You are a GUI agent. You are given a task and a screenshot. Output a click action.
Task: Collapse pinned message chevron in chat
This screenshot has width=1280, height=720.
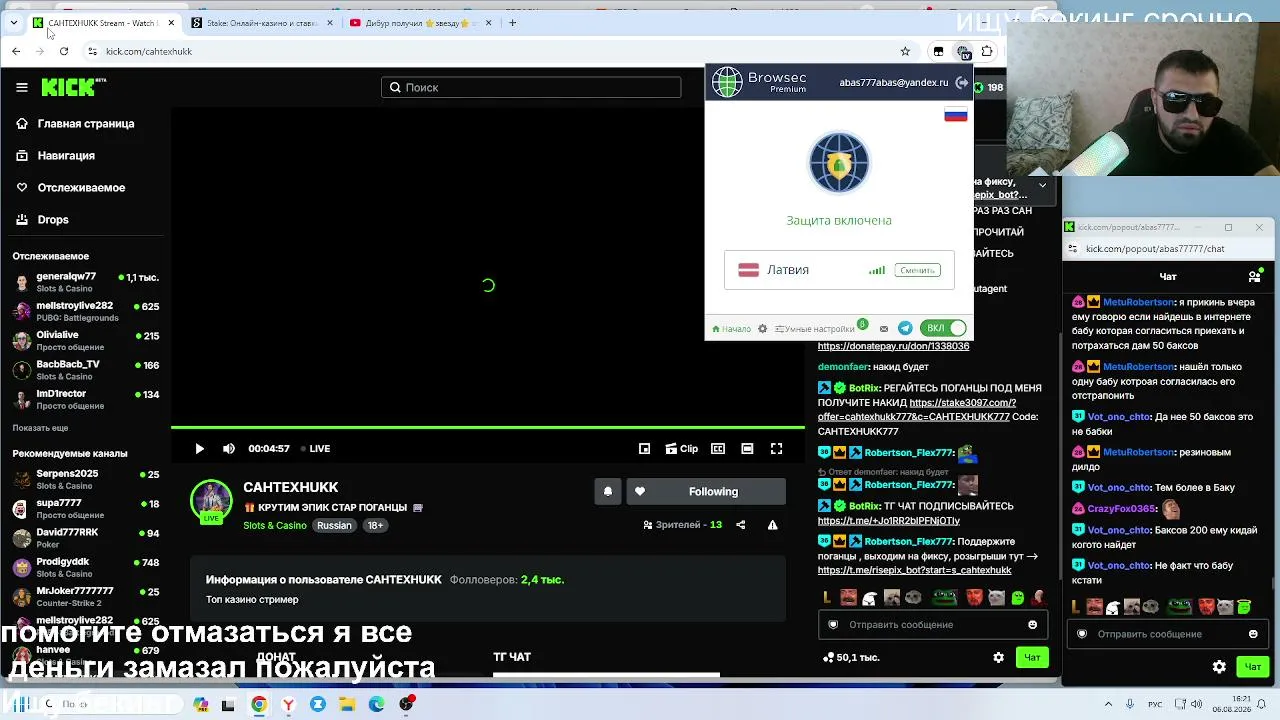pos(1042,185)
